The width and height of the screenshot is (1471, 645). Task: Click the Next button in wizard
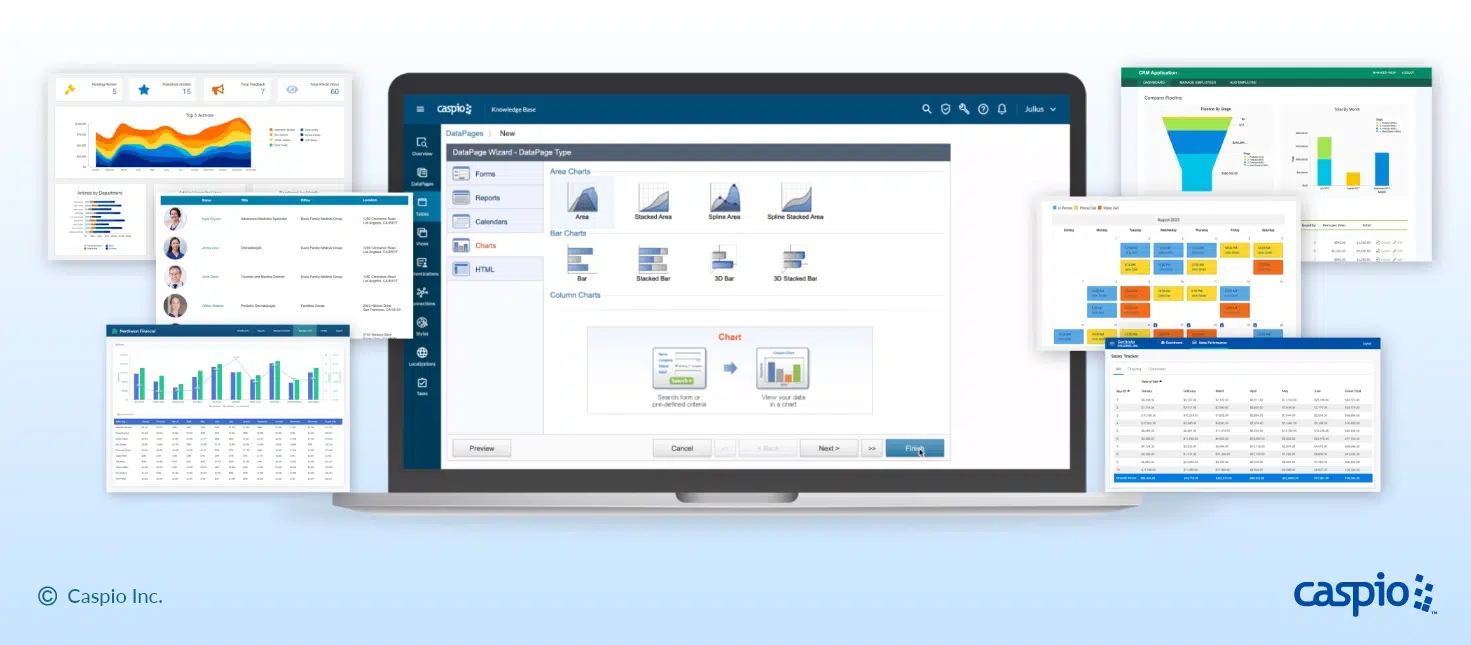click(829, 448)
